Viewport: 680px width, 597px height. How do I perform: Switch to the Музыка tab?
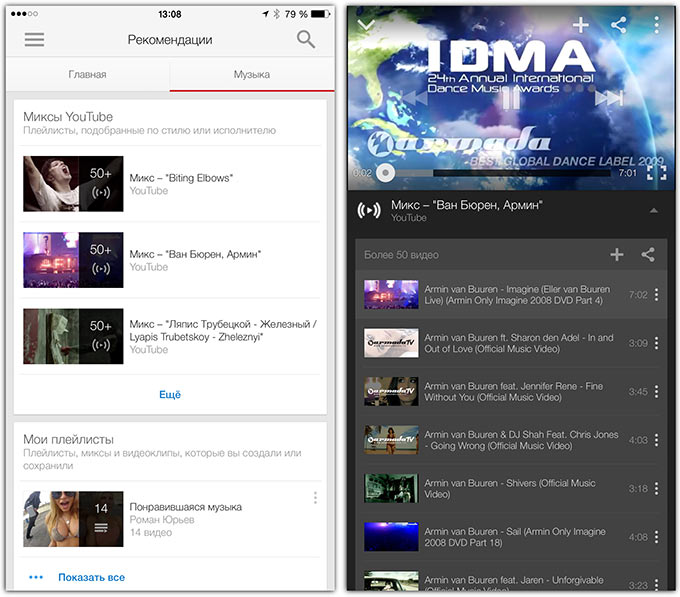tap(252, 75)
